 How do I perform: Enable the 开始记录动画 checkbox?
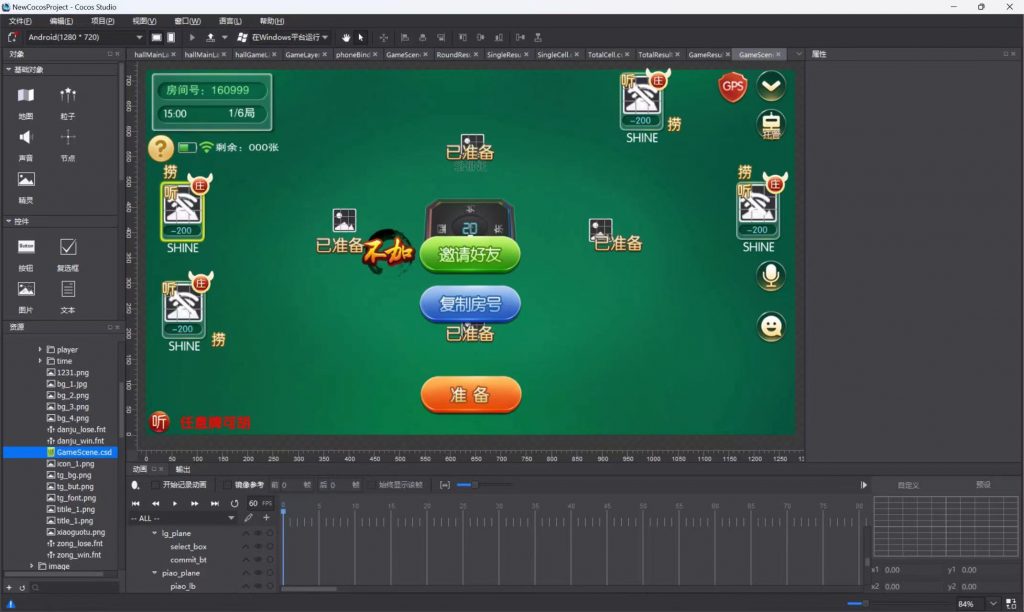(154, 485)
